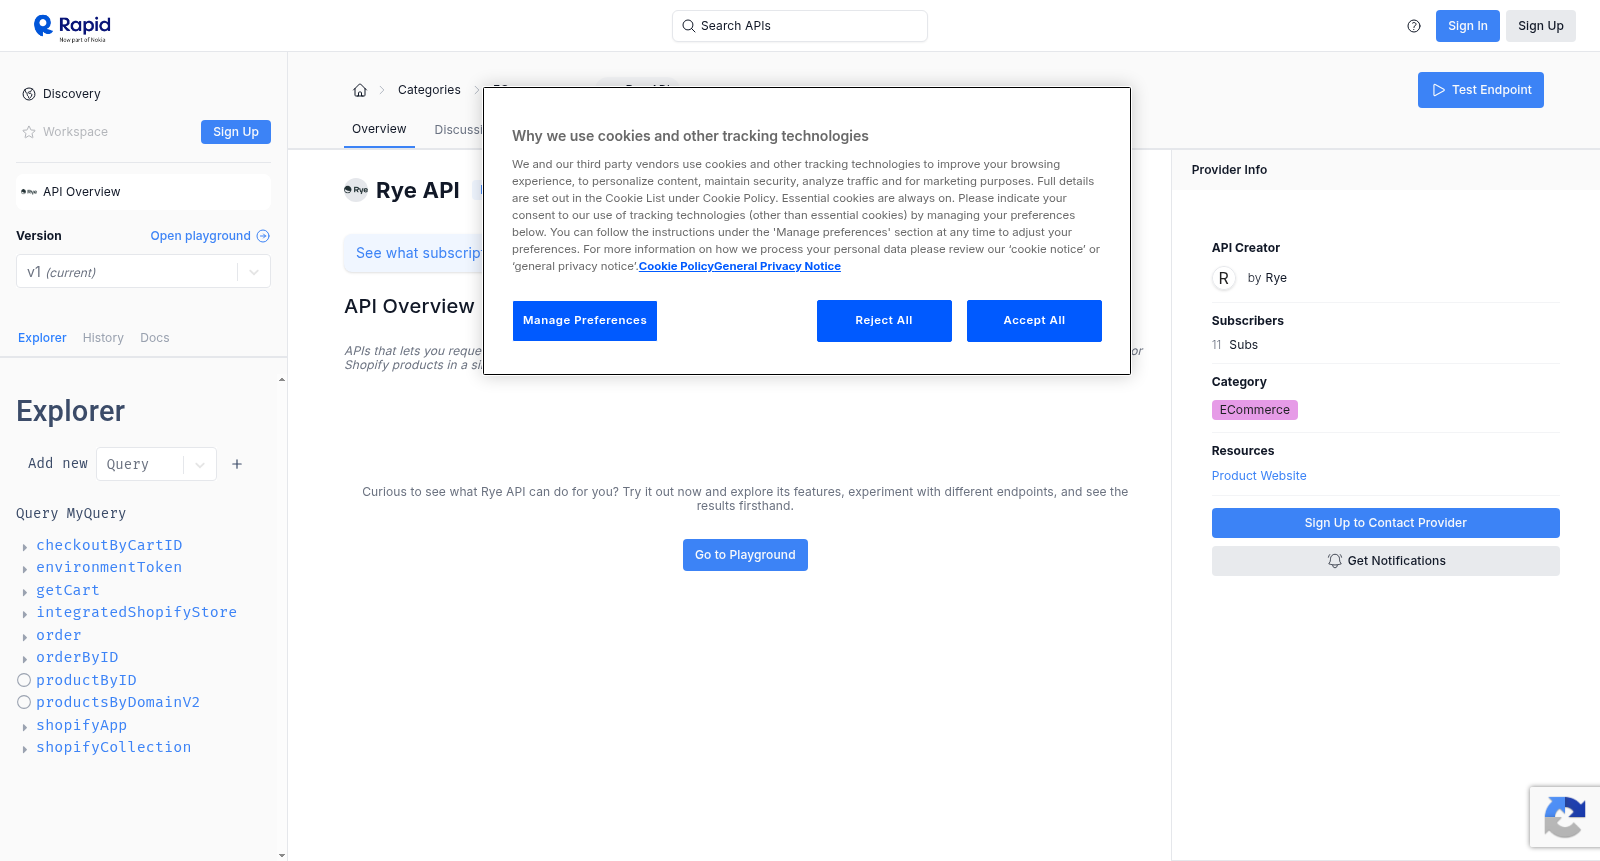Click the API Creator R avatar
Image resolution: width=1600 pixels, height=861 pixels.
click(x=1224, y=278)
